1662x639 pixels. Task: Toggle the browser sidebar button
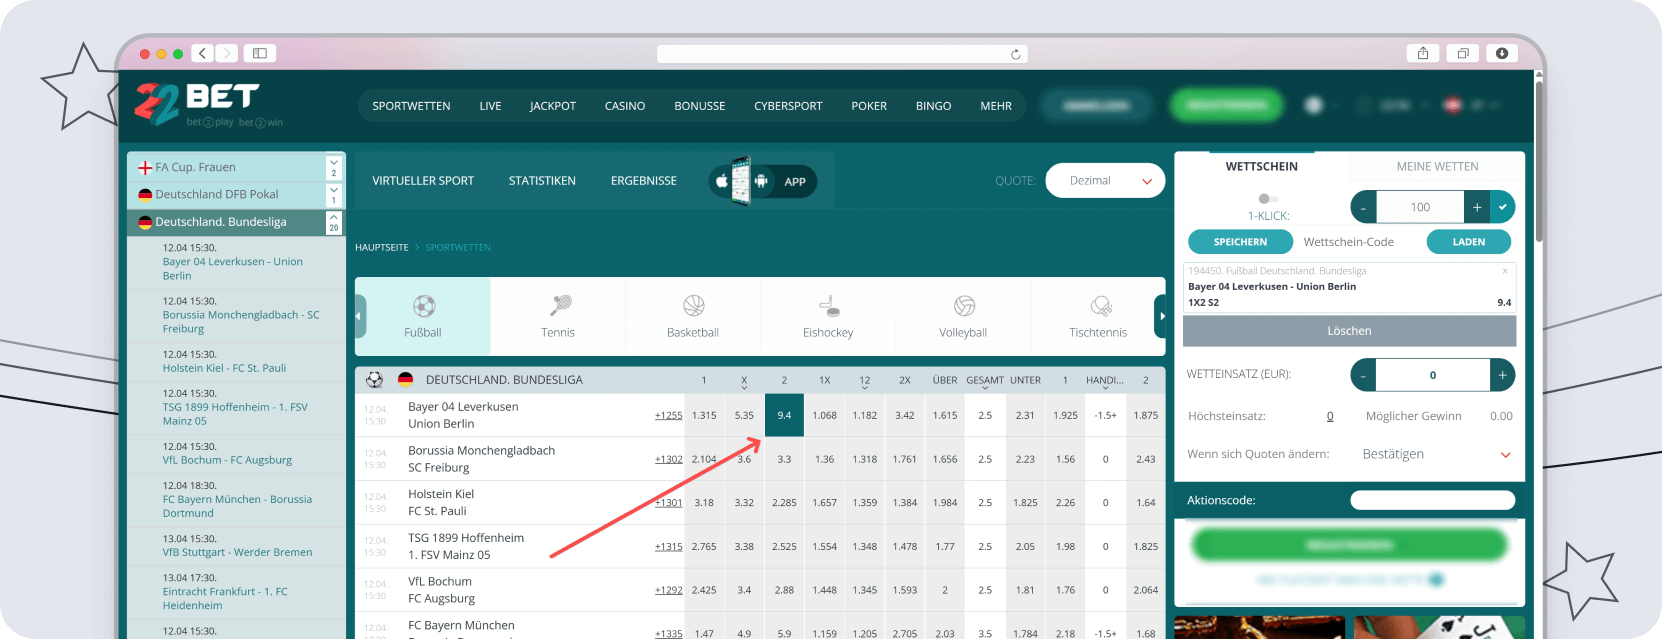pyautogui.click(x=259, y=53)
